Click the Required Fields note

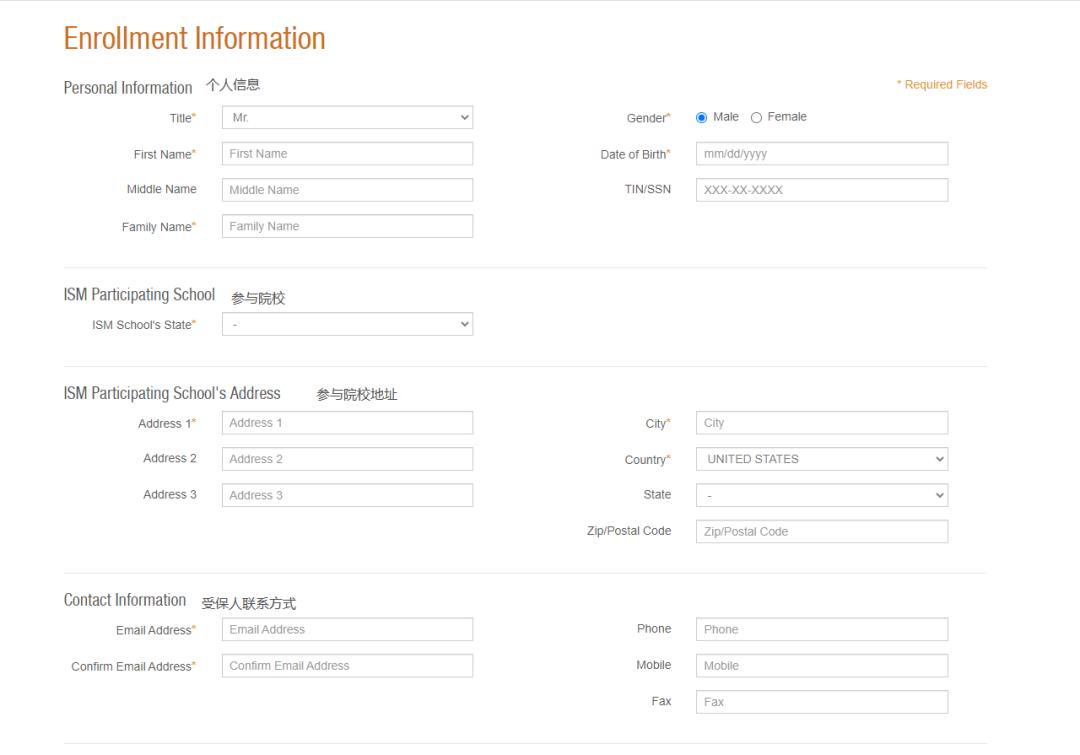[942, 85]
